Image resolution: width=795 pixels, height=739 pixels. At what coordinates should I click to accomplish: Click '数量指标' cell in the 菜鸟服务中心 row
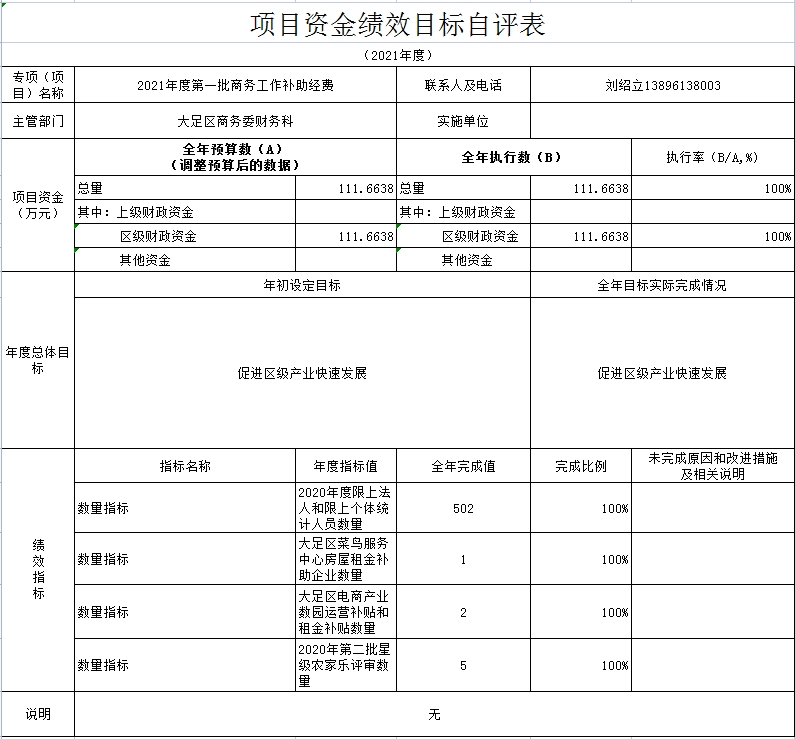coord(185,559)
